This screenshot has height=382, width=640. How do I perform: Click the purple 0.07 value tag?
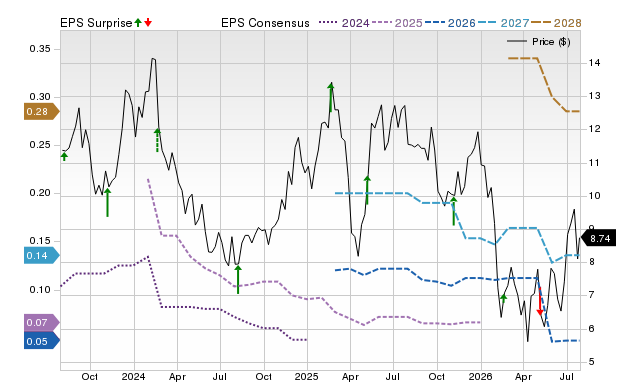click(42, 322)
